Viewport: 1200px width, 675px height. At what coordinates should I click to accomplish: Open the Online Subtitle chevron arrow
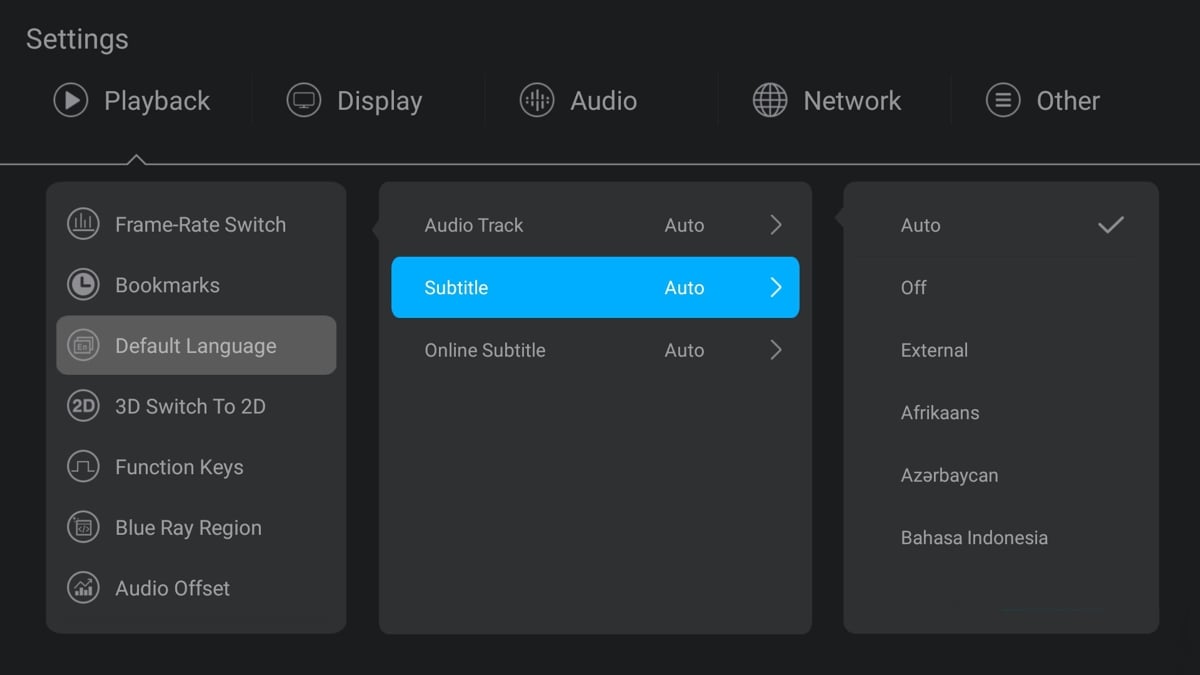point(776,350)
